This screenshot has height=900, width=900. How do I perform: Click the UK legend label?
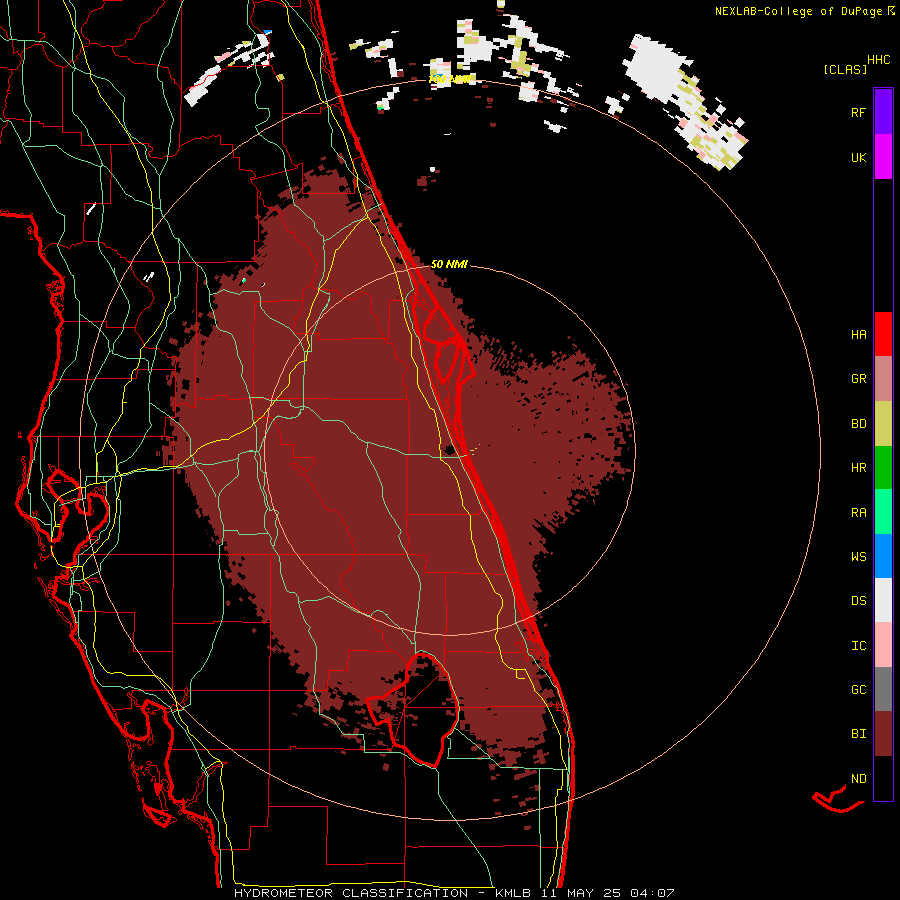coord(858,157)
